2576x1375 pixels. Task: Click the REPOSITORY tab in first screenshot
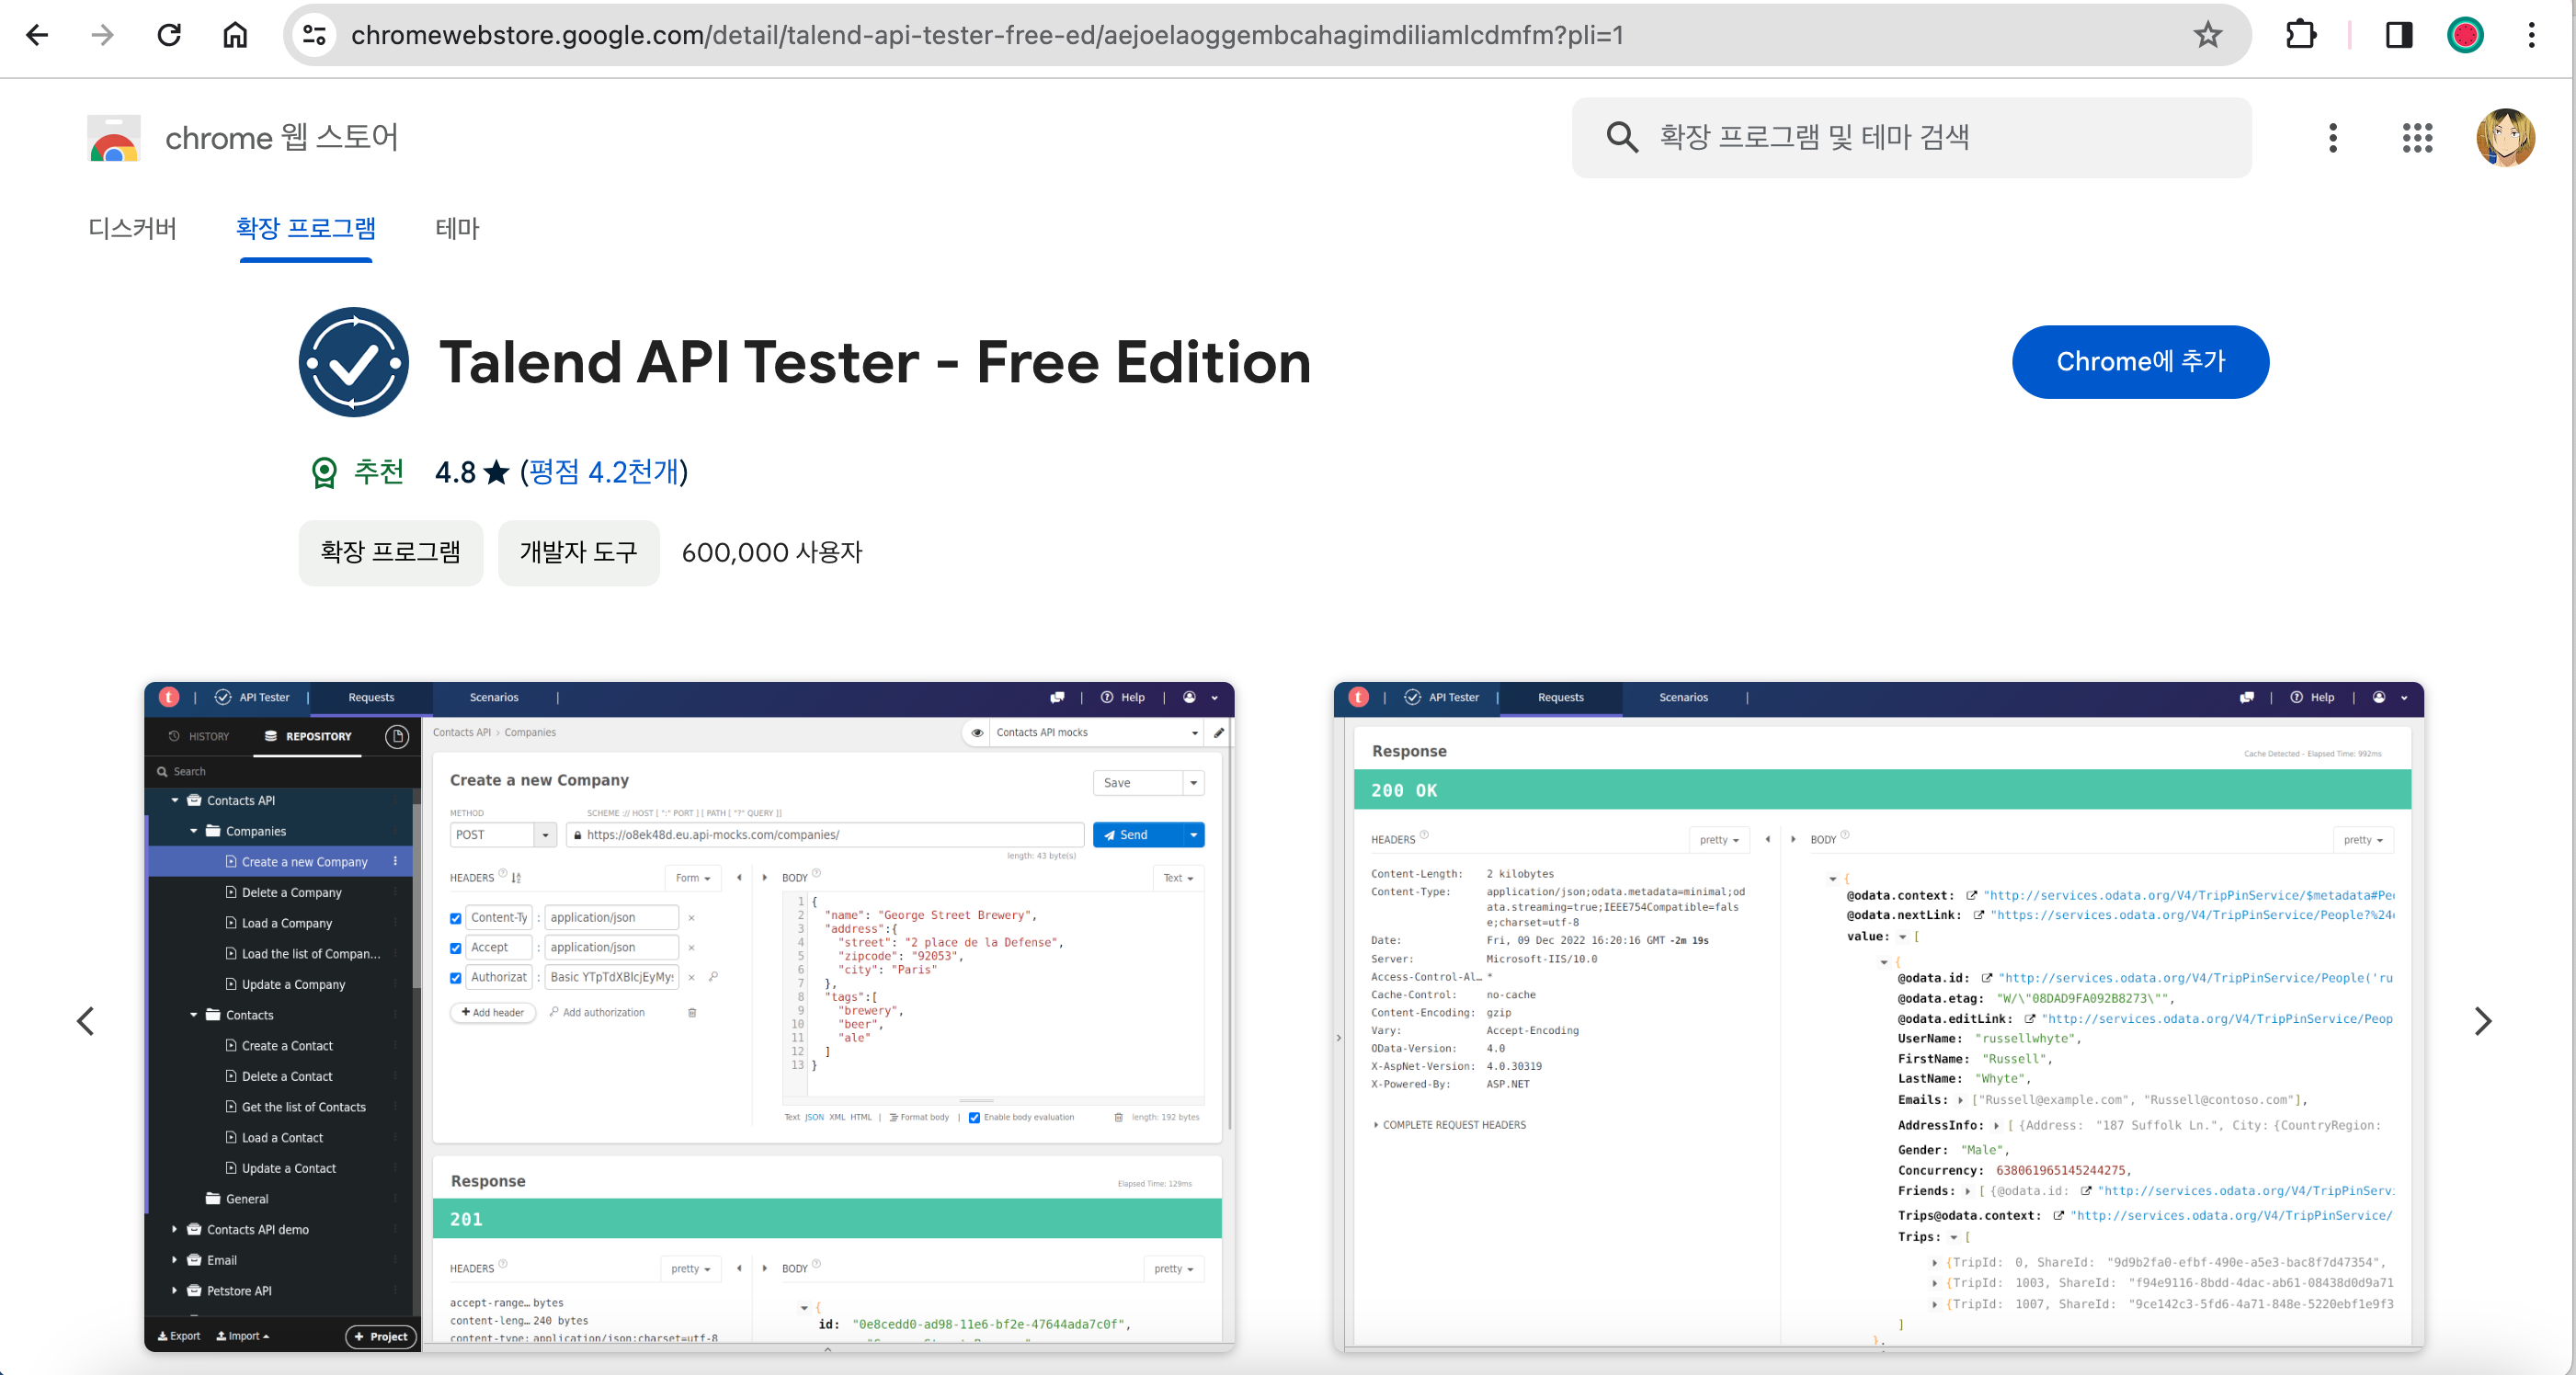(x=307, y=736)
